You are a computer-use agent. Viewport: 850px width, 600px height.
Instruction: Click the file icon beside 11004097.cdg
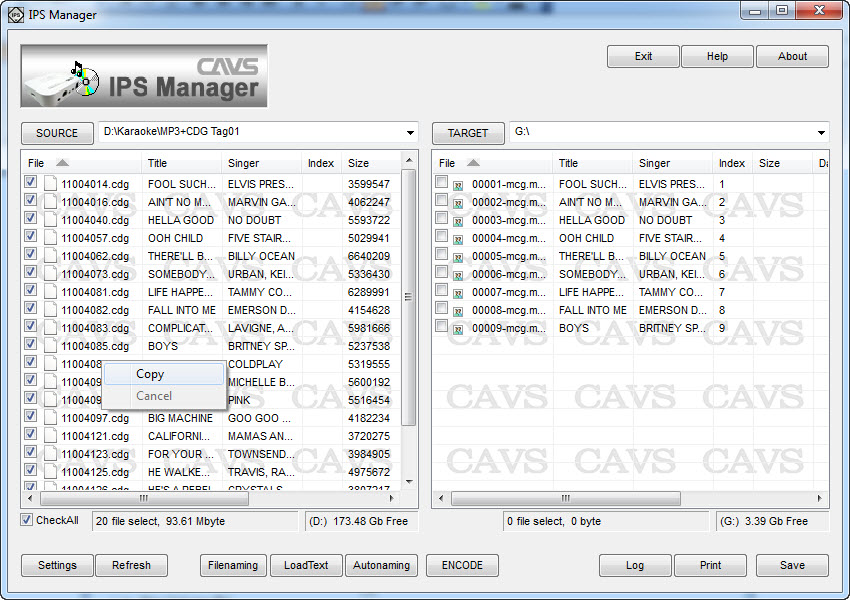[x=49, y=418]
